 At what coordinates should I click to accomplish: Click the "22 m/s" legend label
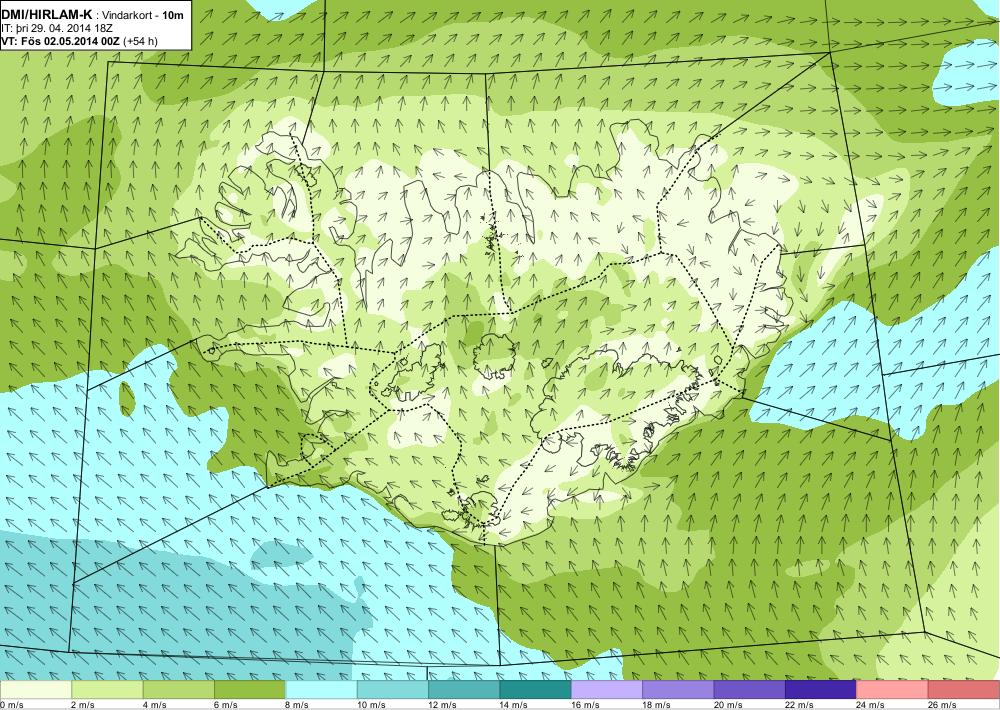(x=800, y=704)
